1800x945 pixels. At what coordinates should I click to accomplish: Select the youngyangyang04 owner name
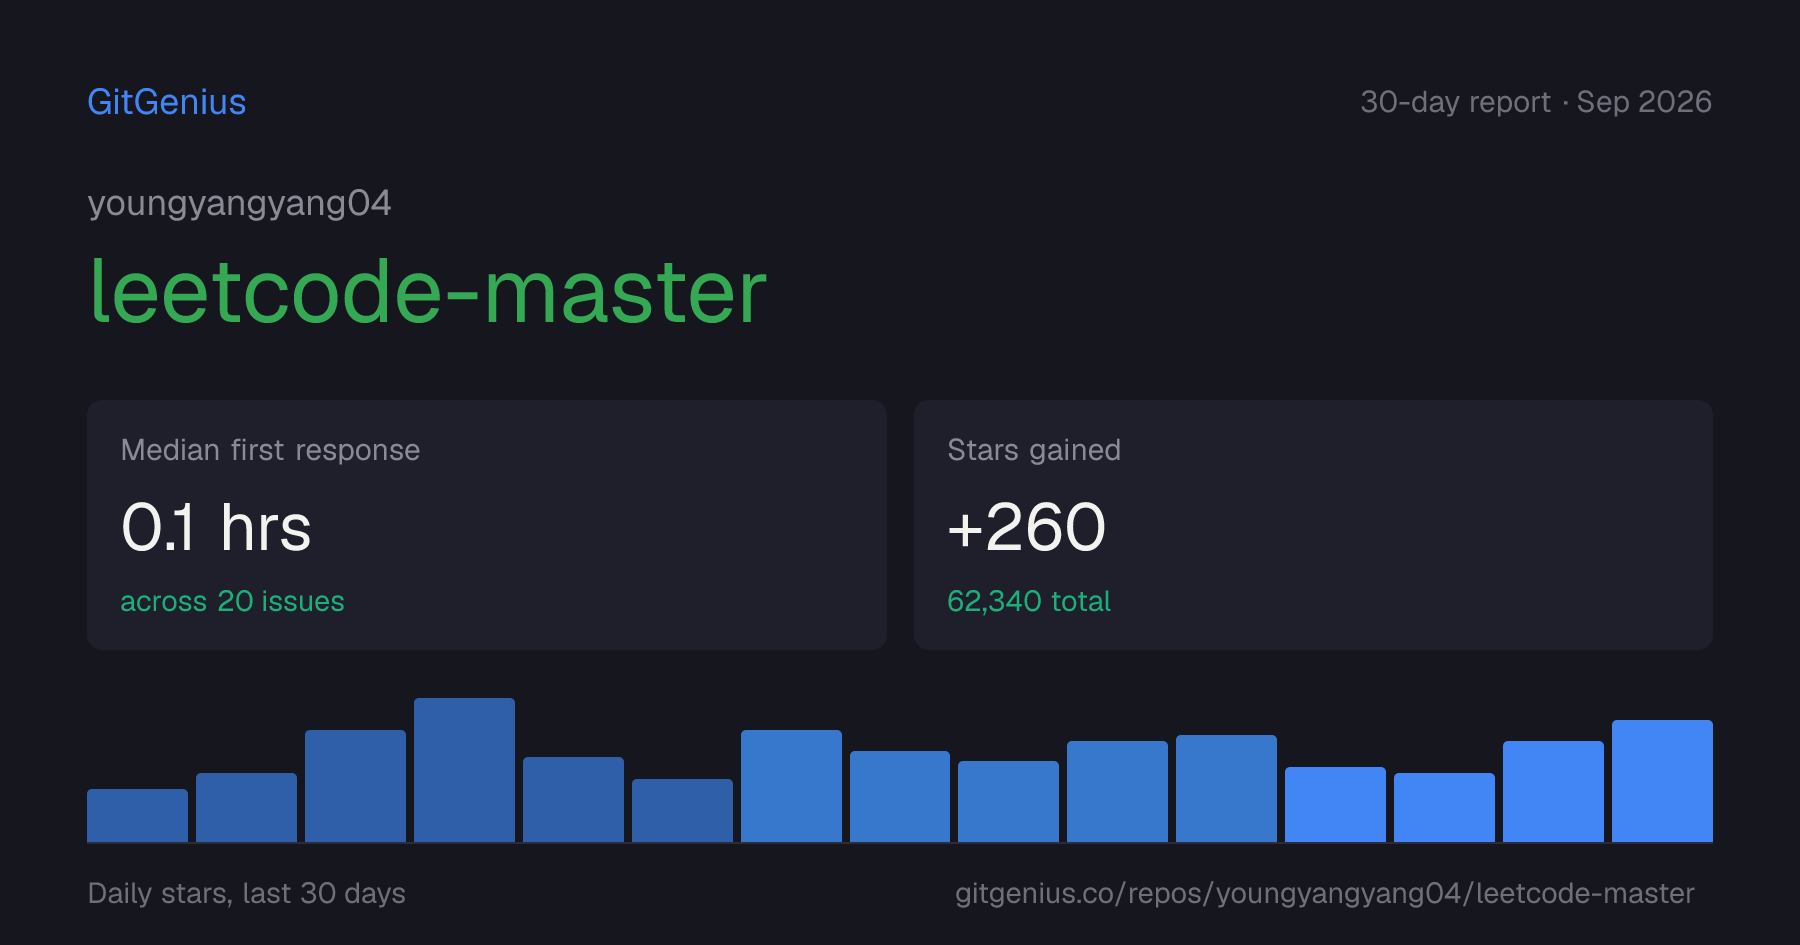pyautogui.click(x=240, y=204)
